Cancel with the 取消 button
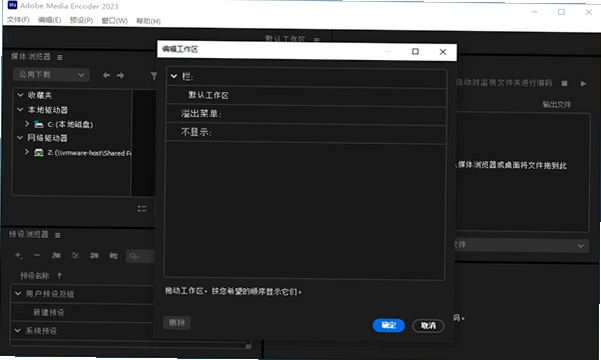 pos(428,325)
